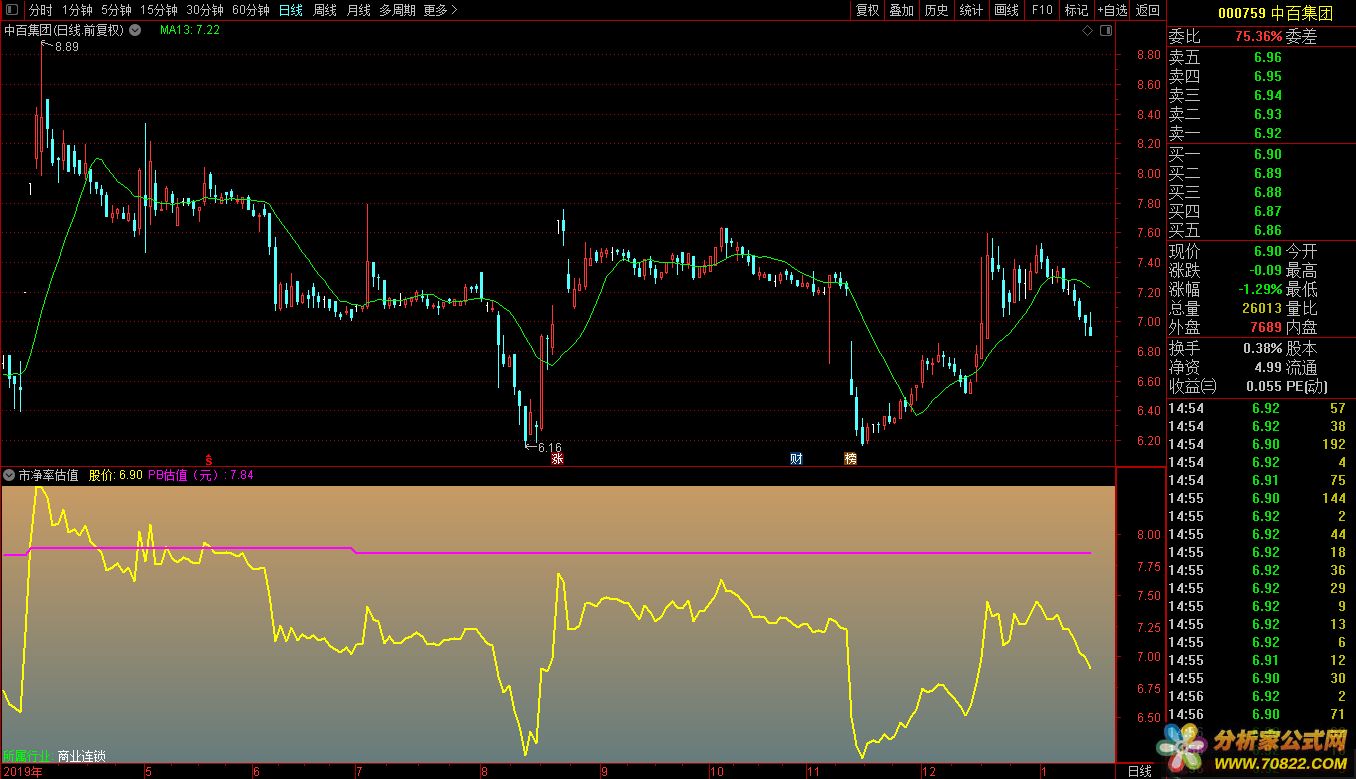Switch to the 分时 intraday view
The image size is (1356, 779).
coord(40,10)
